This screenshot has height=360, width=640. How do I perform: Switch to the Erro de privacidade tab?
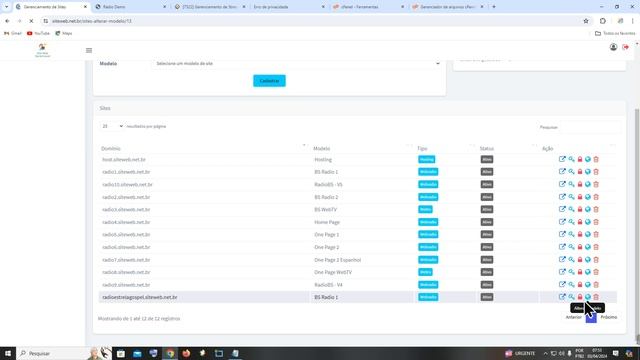coord(288,7)
